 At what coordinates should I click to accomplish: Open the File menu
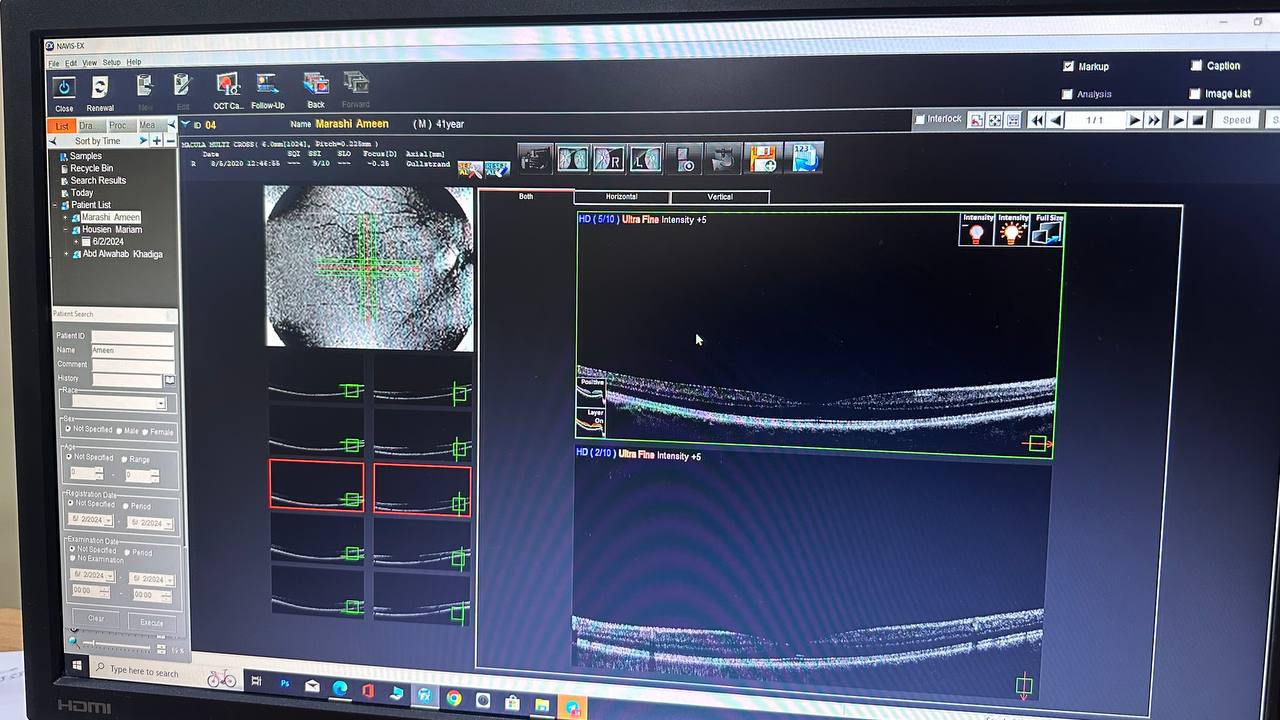[x=56, y=63]
